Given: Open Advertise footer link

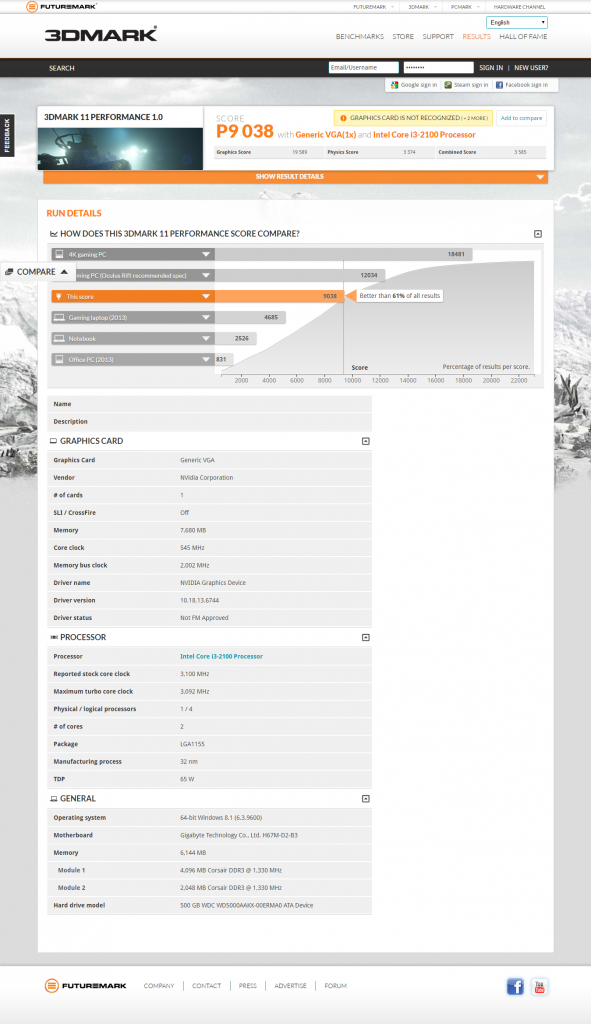Looking at the screenshot, I should click(290, 986).
